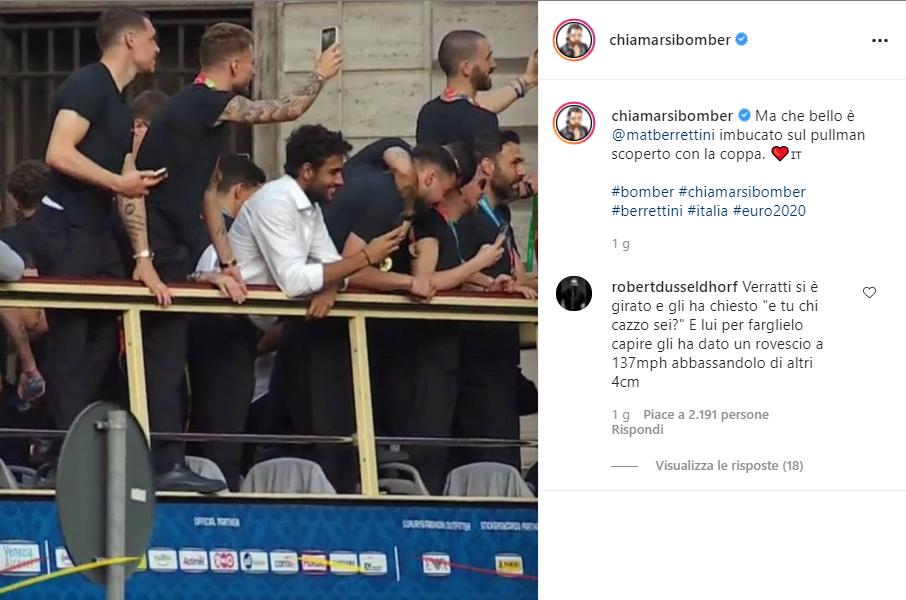The width and height of the screenshot is (906, 600).
Task: Click the chiamarsibomber username in the header
Action: pyautogui.click(x=670, y=40)
